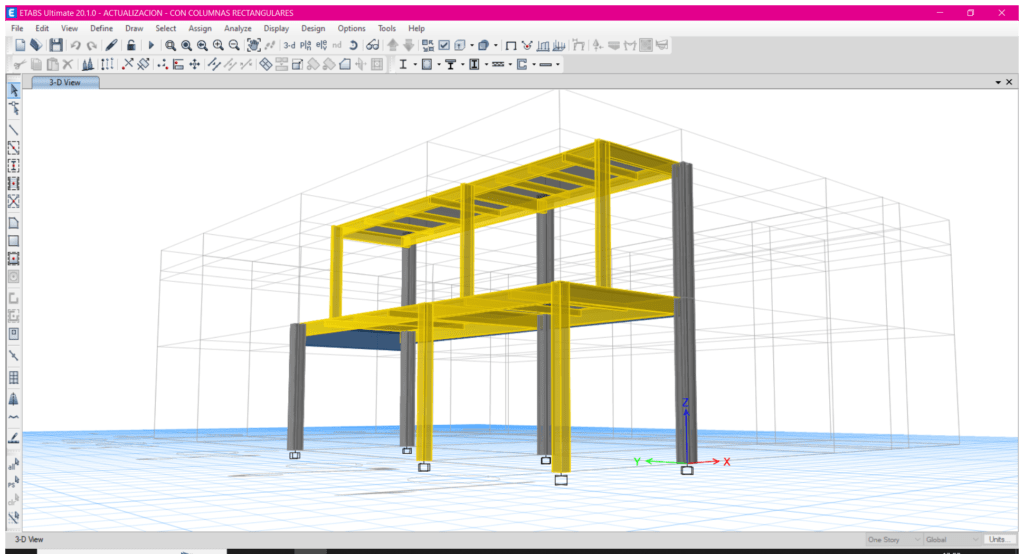
Task: Choose the quick draw braces X tool
Action: 13,201
